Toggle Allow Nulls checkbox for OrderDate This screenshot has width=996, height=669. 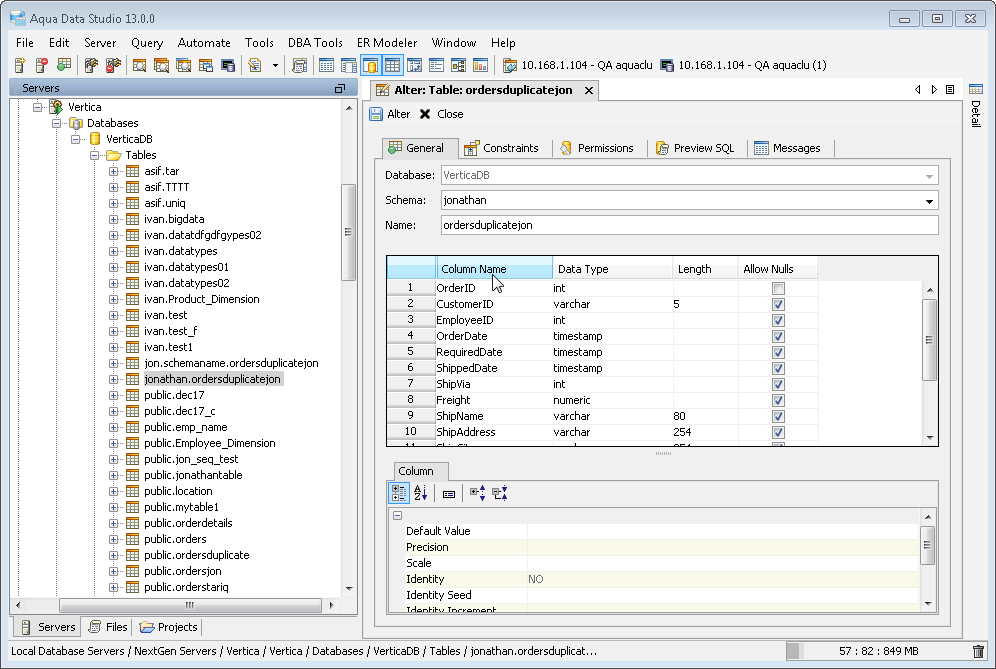[778, 336]
